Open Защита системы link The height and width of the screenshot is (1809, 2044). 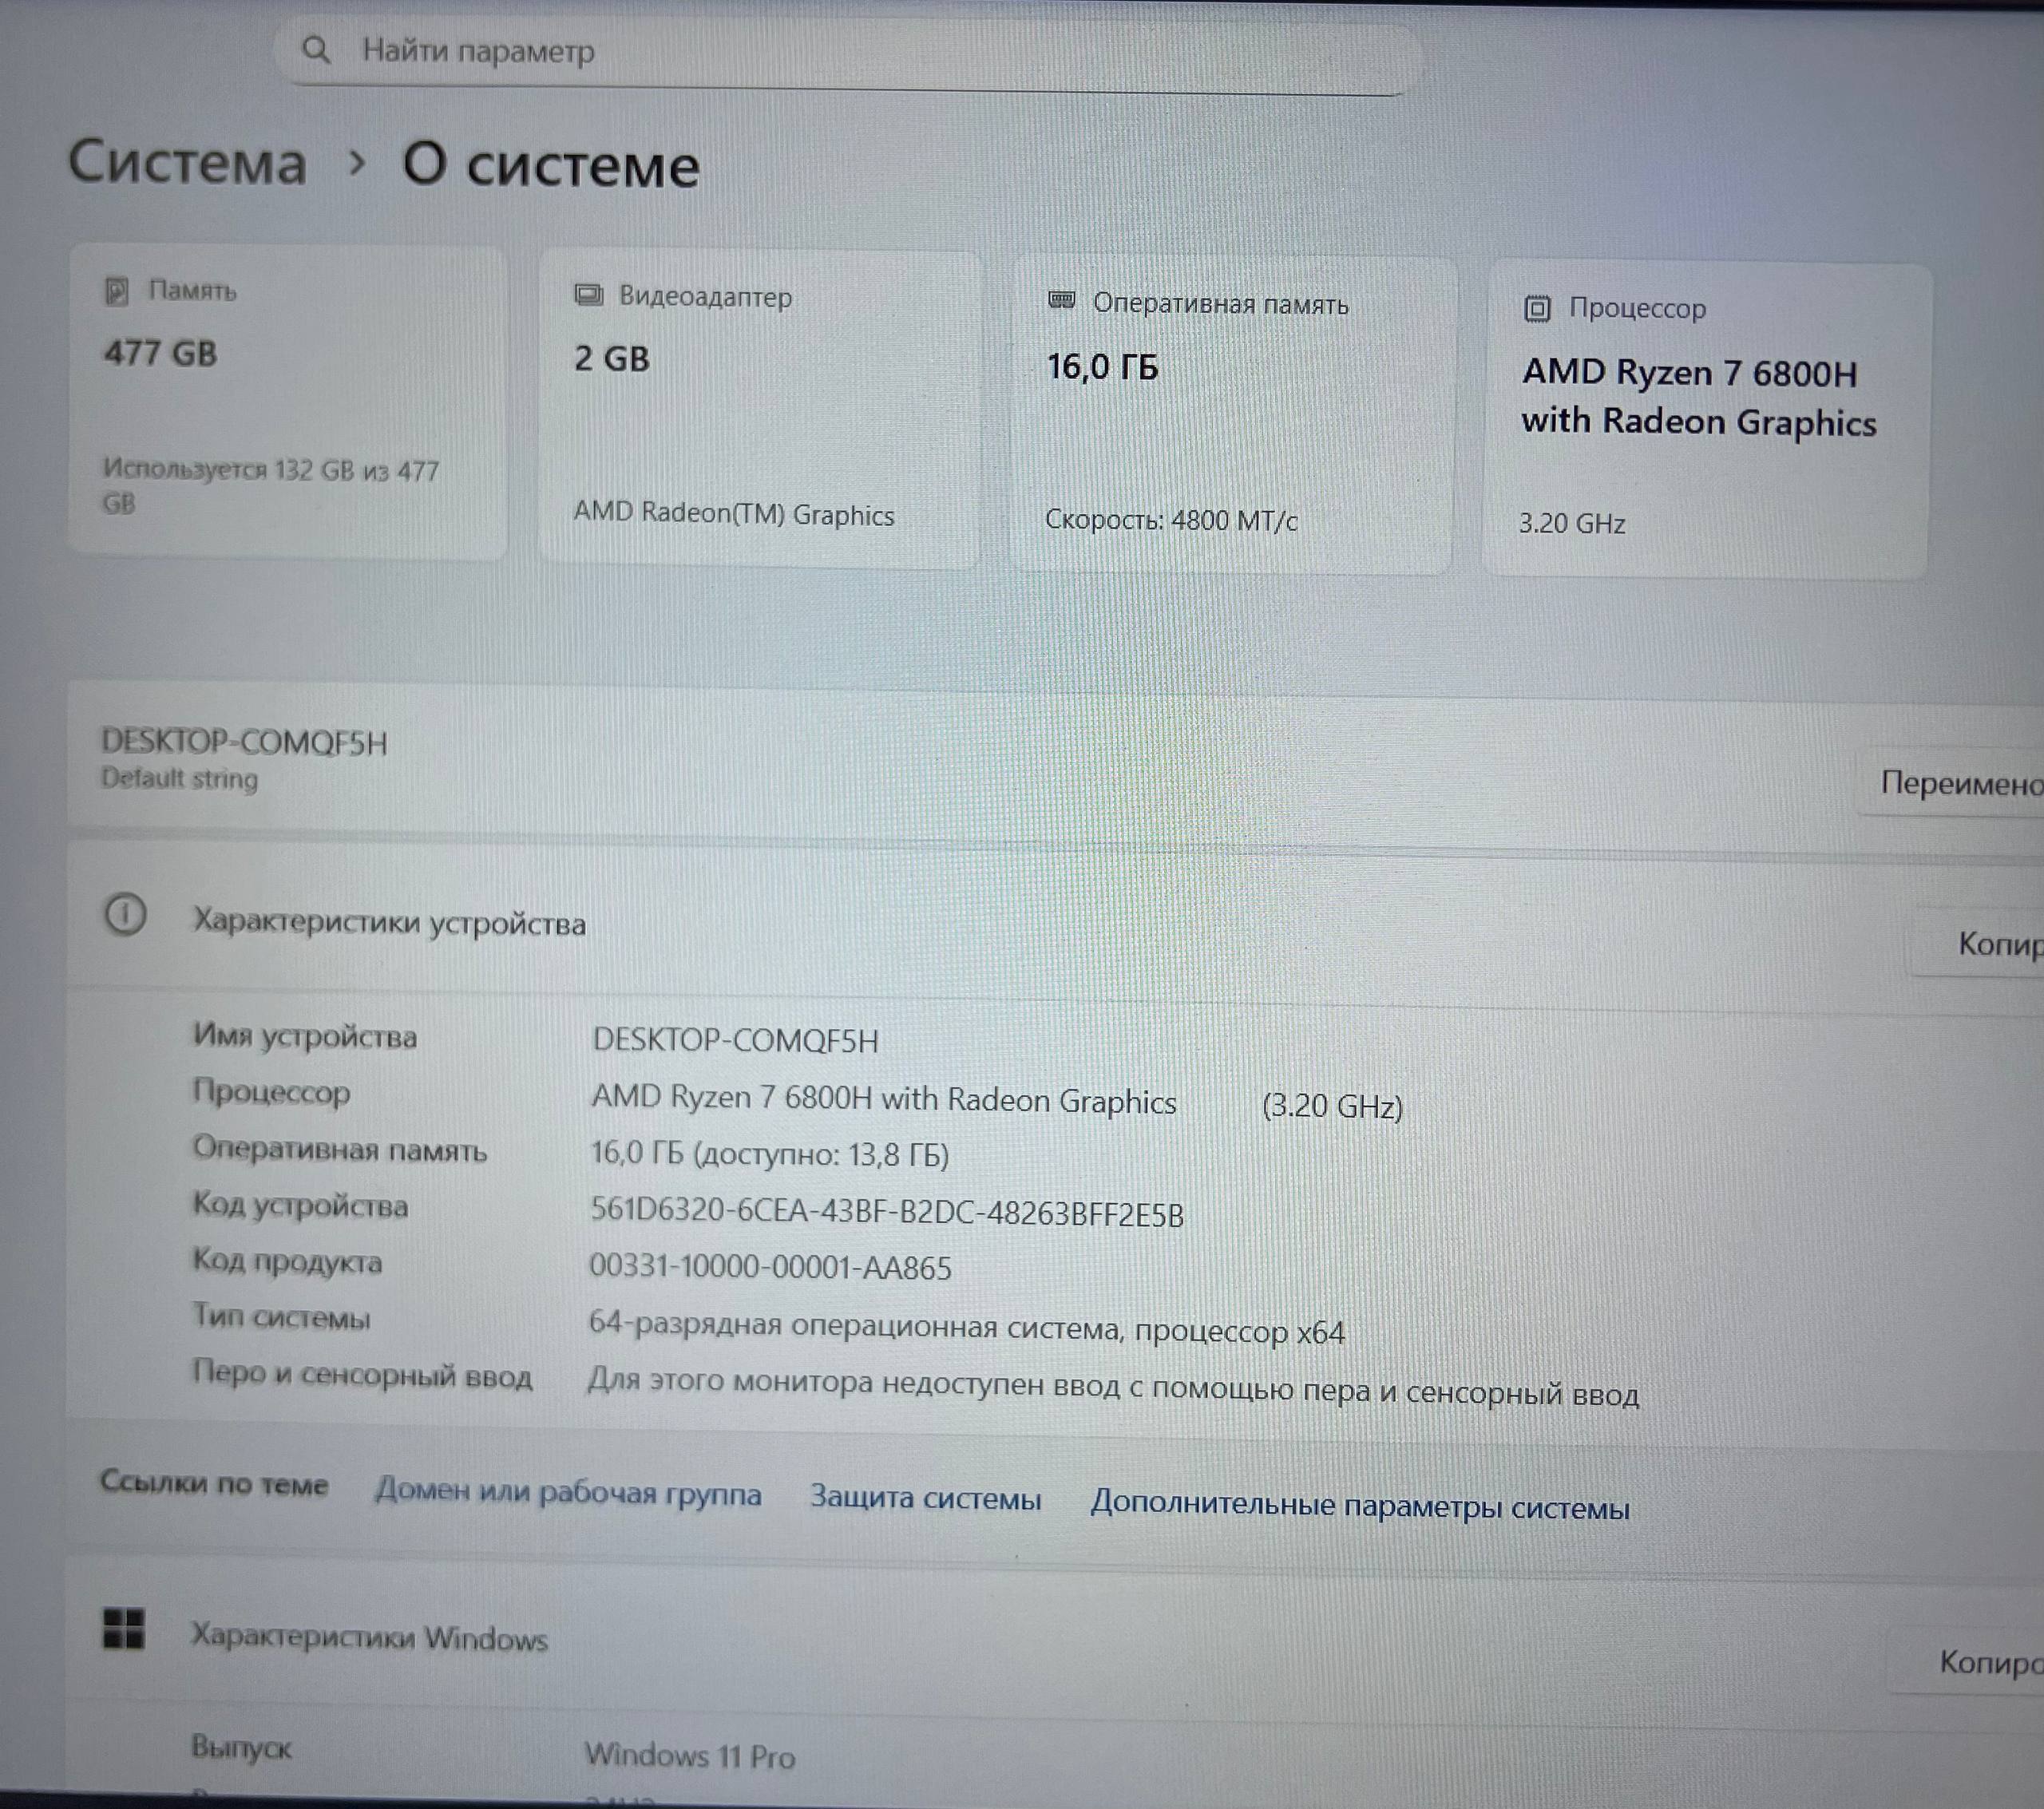(x=925, y=1498)
